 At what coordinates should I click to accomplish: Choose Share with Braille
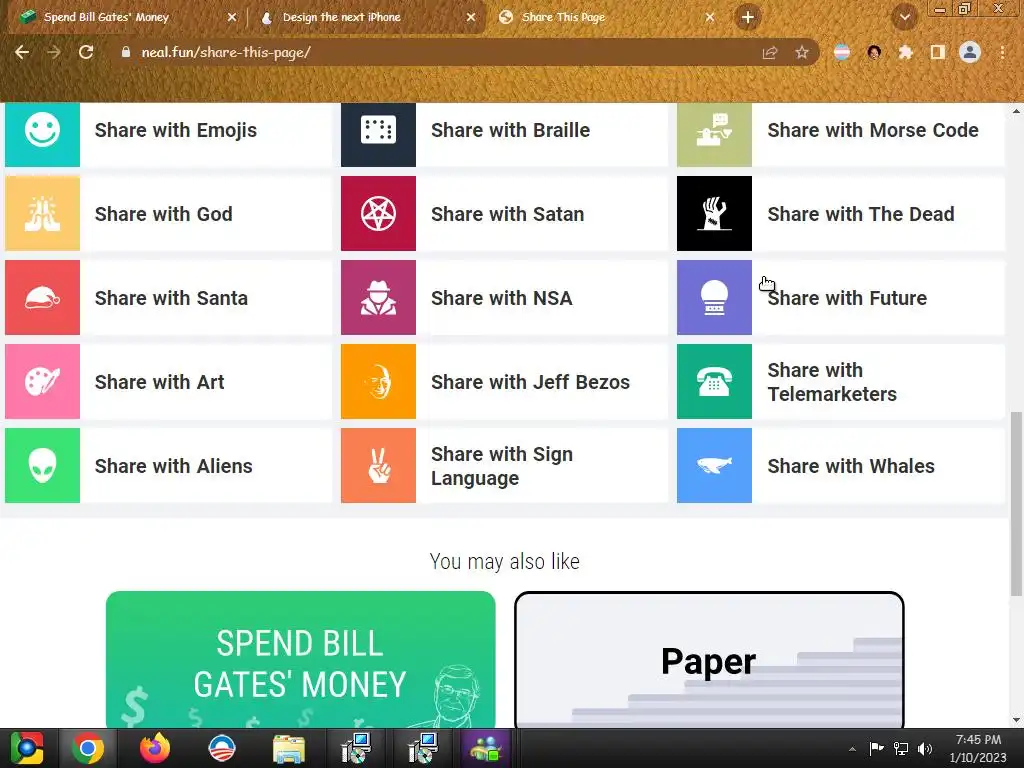click(x=510, y=130)
